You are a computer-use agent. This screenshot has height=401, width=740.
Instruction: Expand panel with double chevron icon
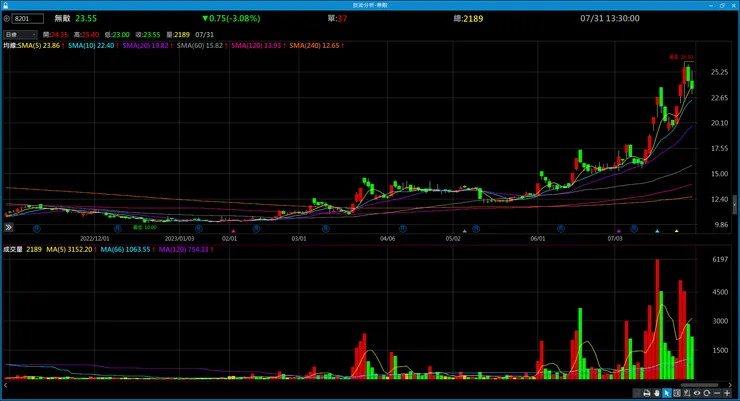point(8,227)
